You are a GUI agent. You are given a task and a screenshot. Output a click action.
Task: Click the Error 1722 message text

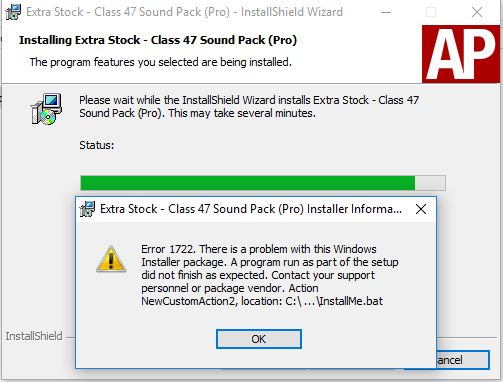[x=270, y=275]
